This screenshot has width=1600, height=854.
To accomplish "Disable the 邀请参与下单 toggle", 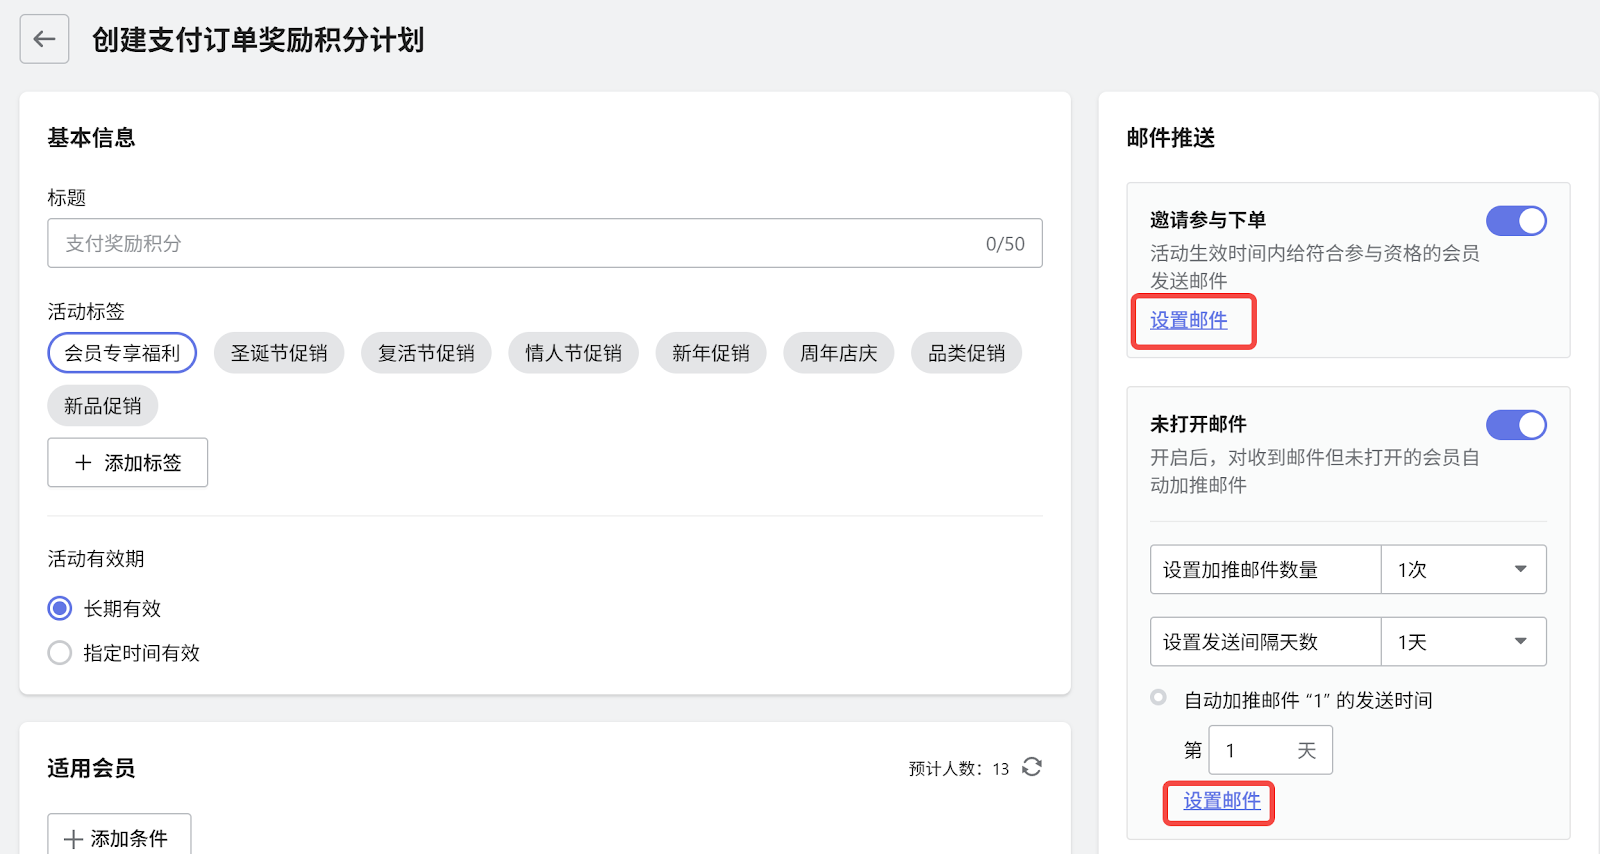I will (x=1516, y=221).
